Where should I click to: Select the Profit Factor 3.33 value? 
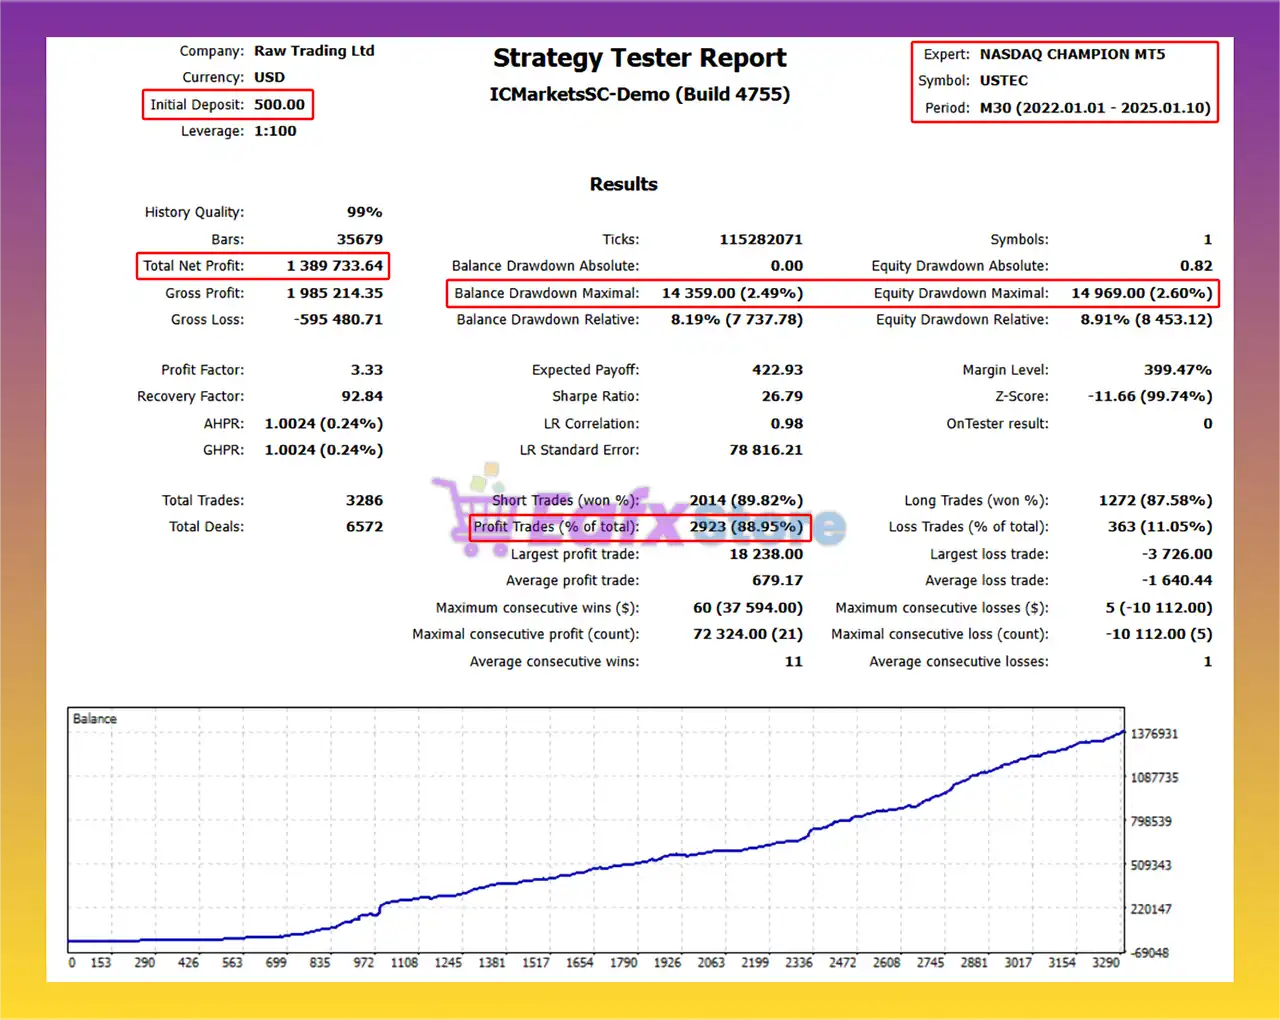(x=366, y=370)
